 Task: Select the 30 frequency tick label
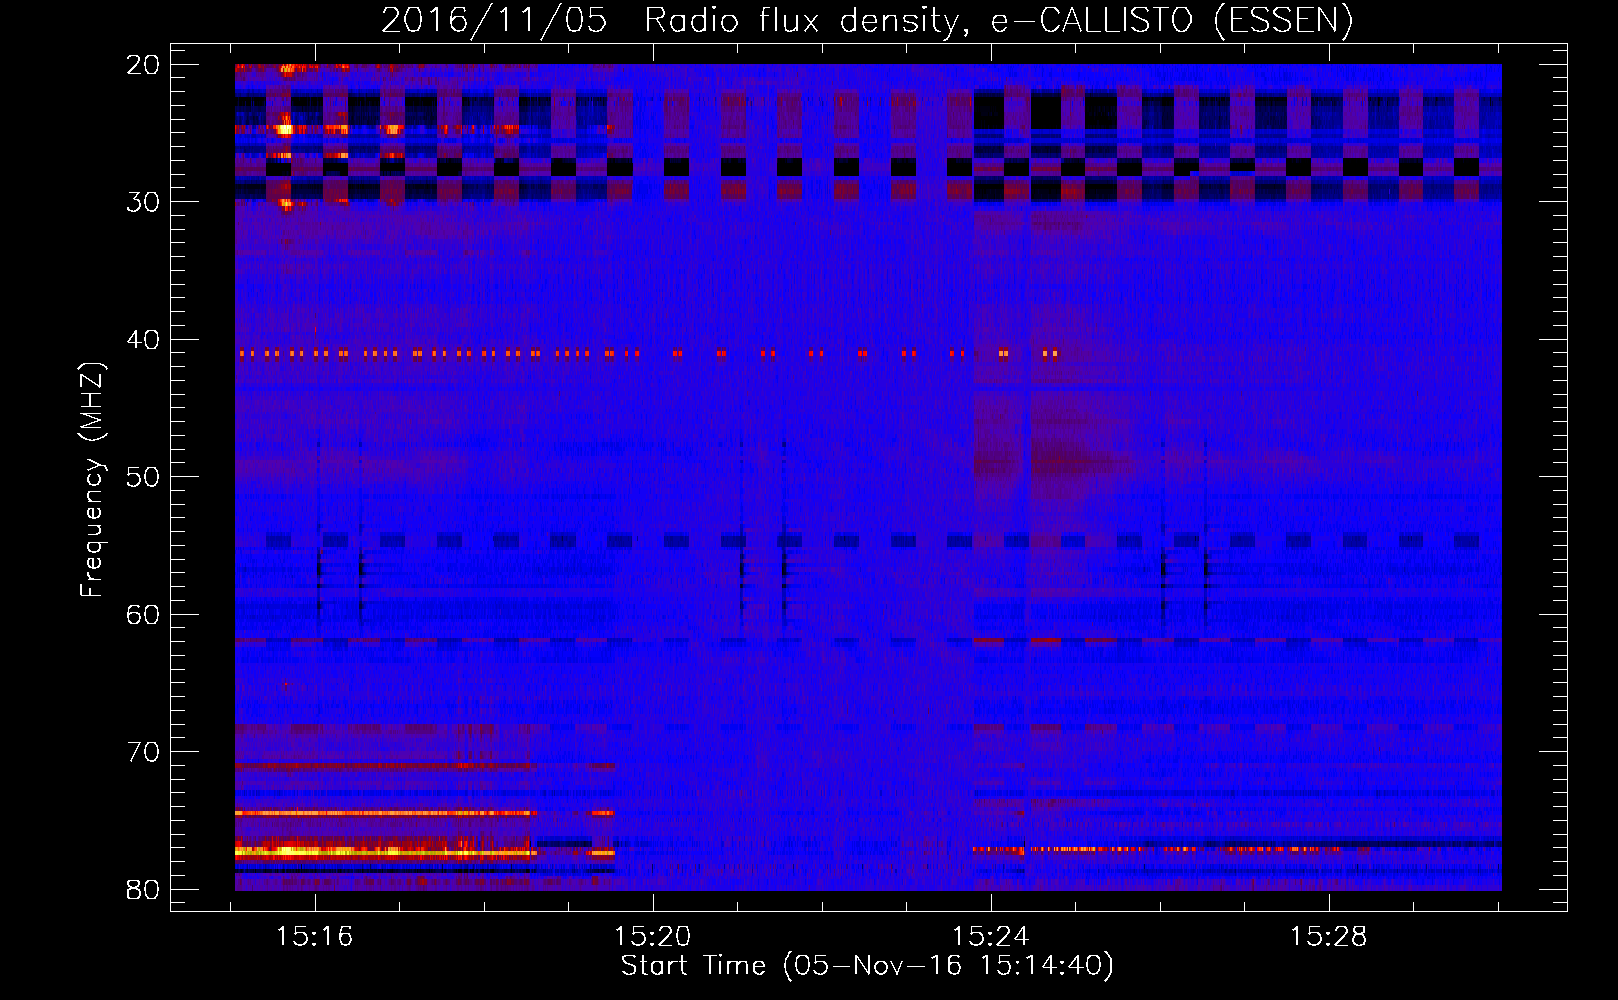click(x=144, y=202)
